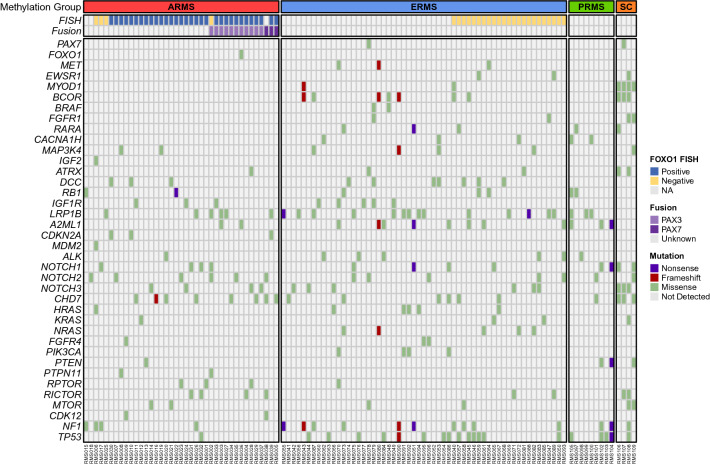Click the PAX7 fusion legend swatch
Screen dimensions: 710x464
[x=654, y=229]
